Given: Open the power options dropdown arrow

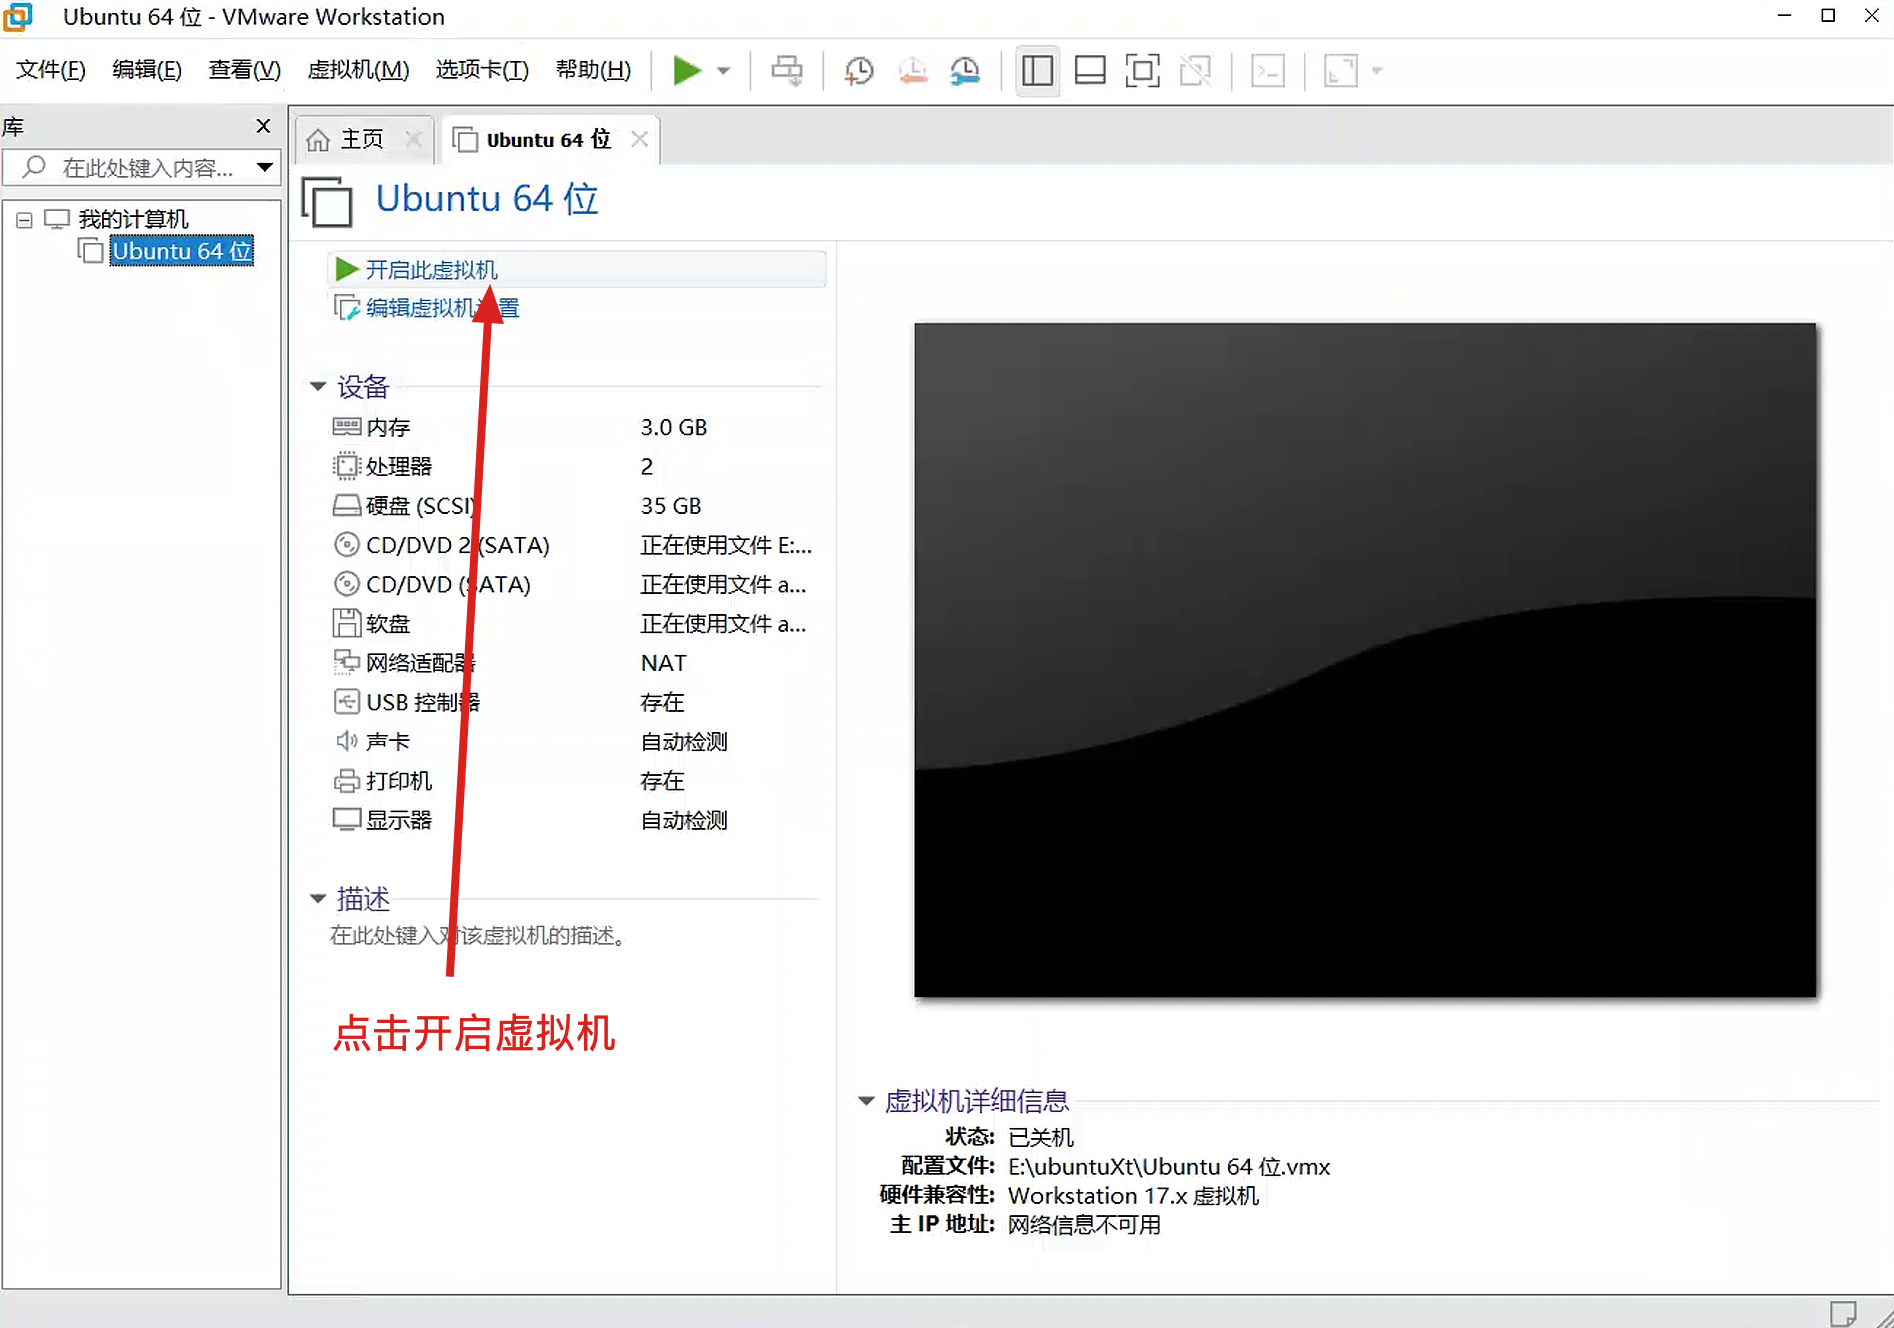Looking at the screenshot, I should click(x=723, y=71).
